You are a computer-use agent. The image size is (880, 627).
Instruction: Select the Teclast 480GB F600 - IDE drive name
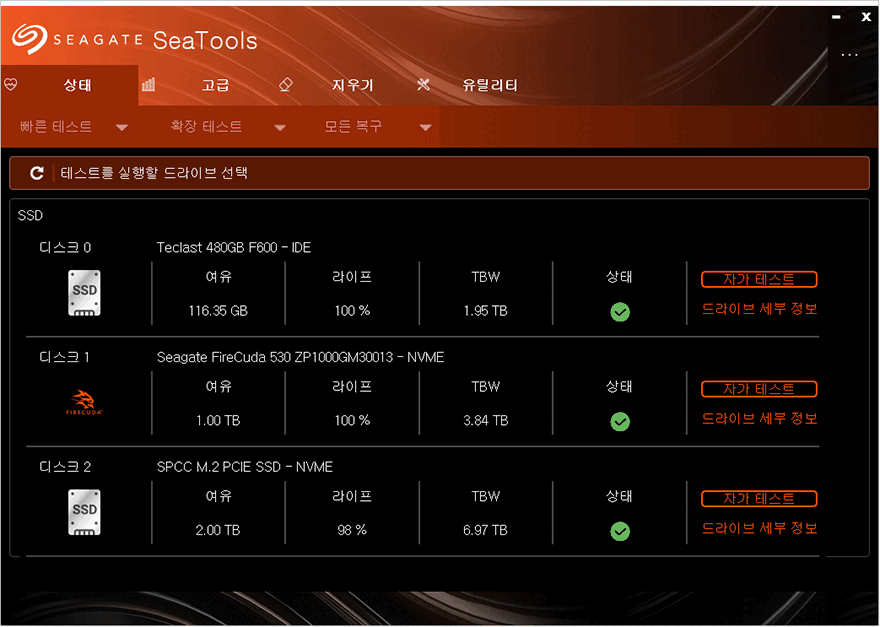pos(233,248)
